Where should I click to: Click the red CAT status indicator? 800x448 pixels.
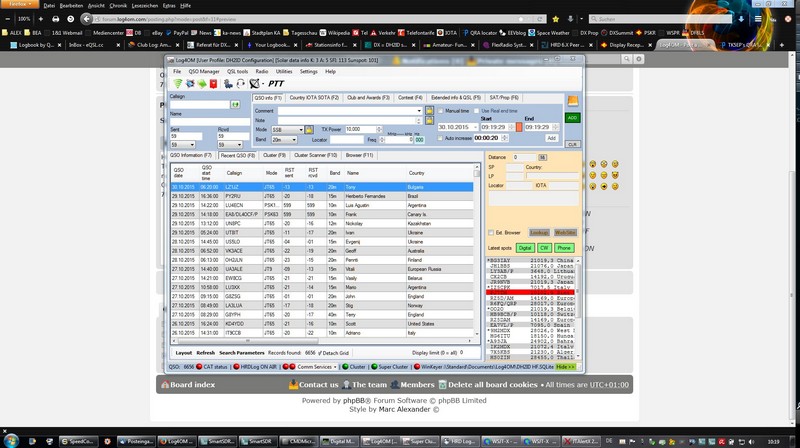point(199,367)
